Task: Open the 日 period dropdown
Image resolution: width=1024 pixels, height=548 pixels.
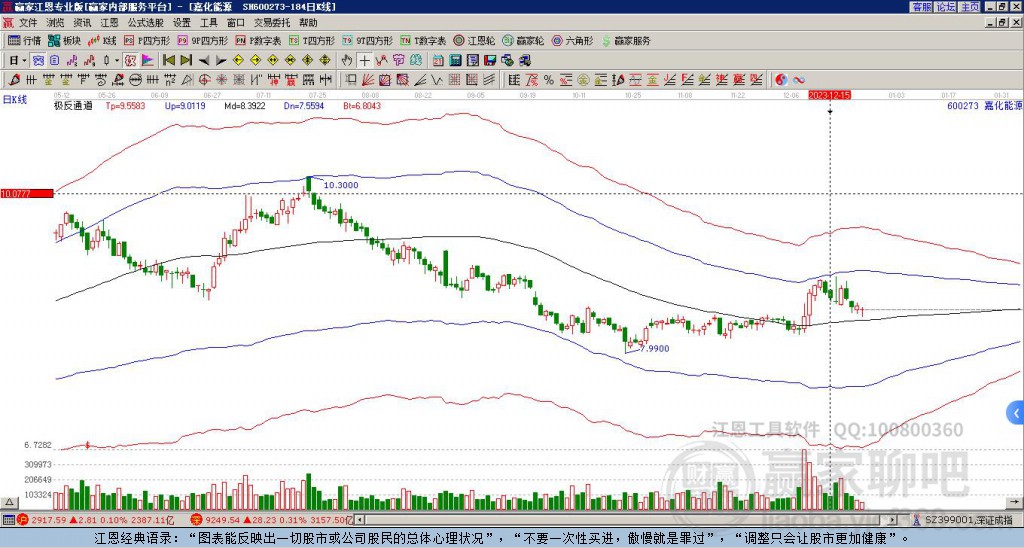Action: pos(17,60)
